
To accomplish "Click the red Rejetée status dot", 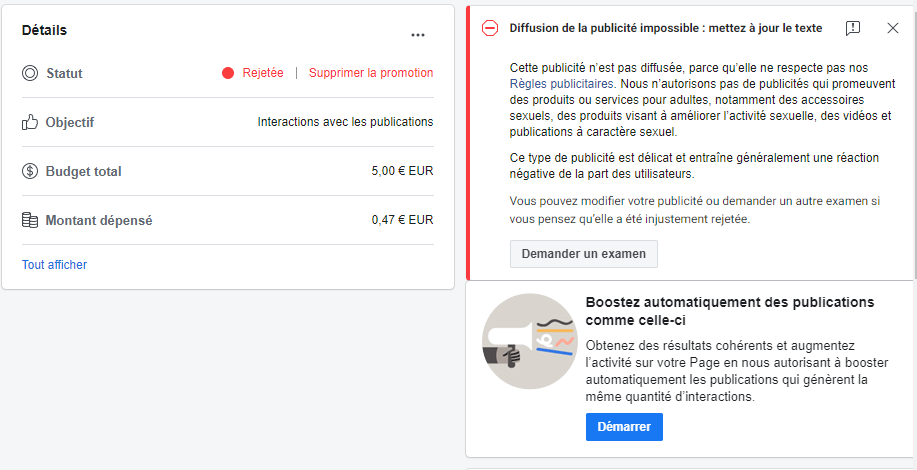I will 228,73.
